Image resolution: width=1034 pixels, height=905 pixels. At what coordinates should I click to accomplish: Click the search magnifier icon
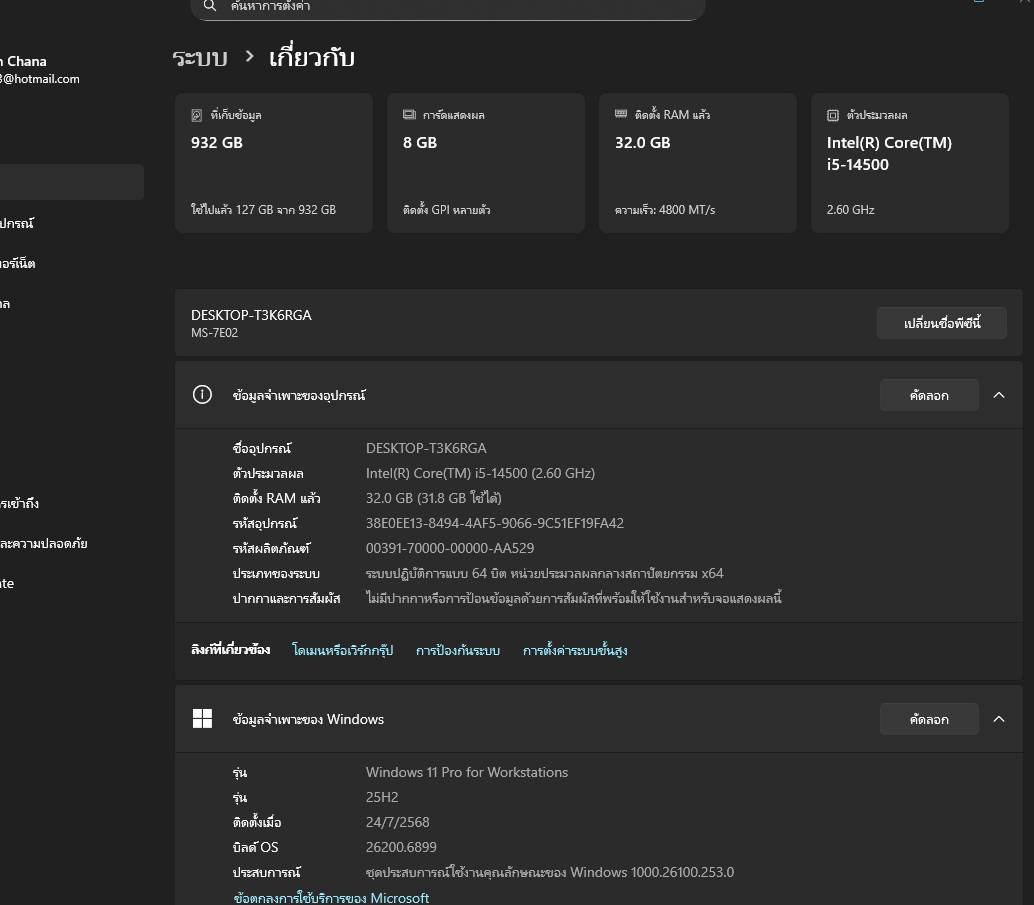209,6
